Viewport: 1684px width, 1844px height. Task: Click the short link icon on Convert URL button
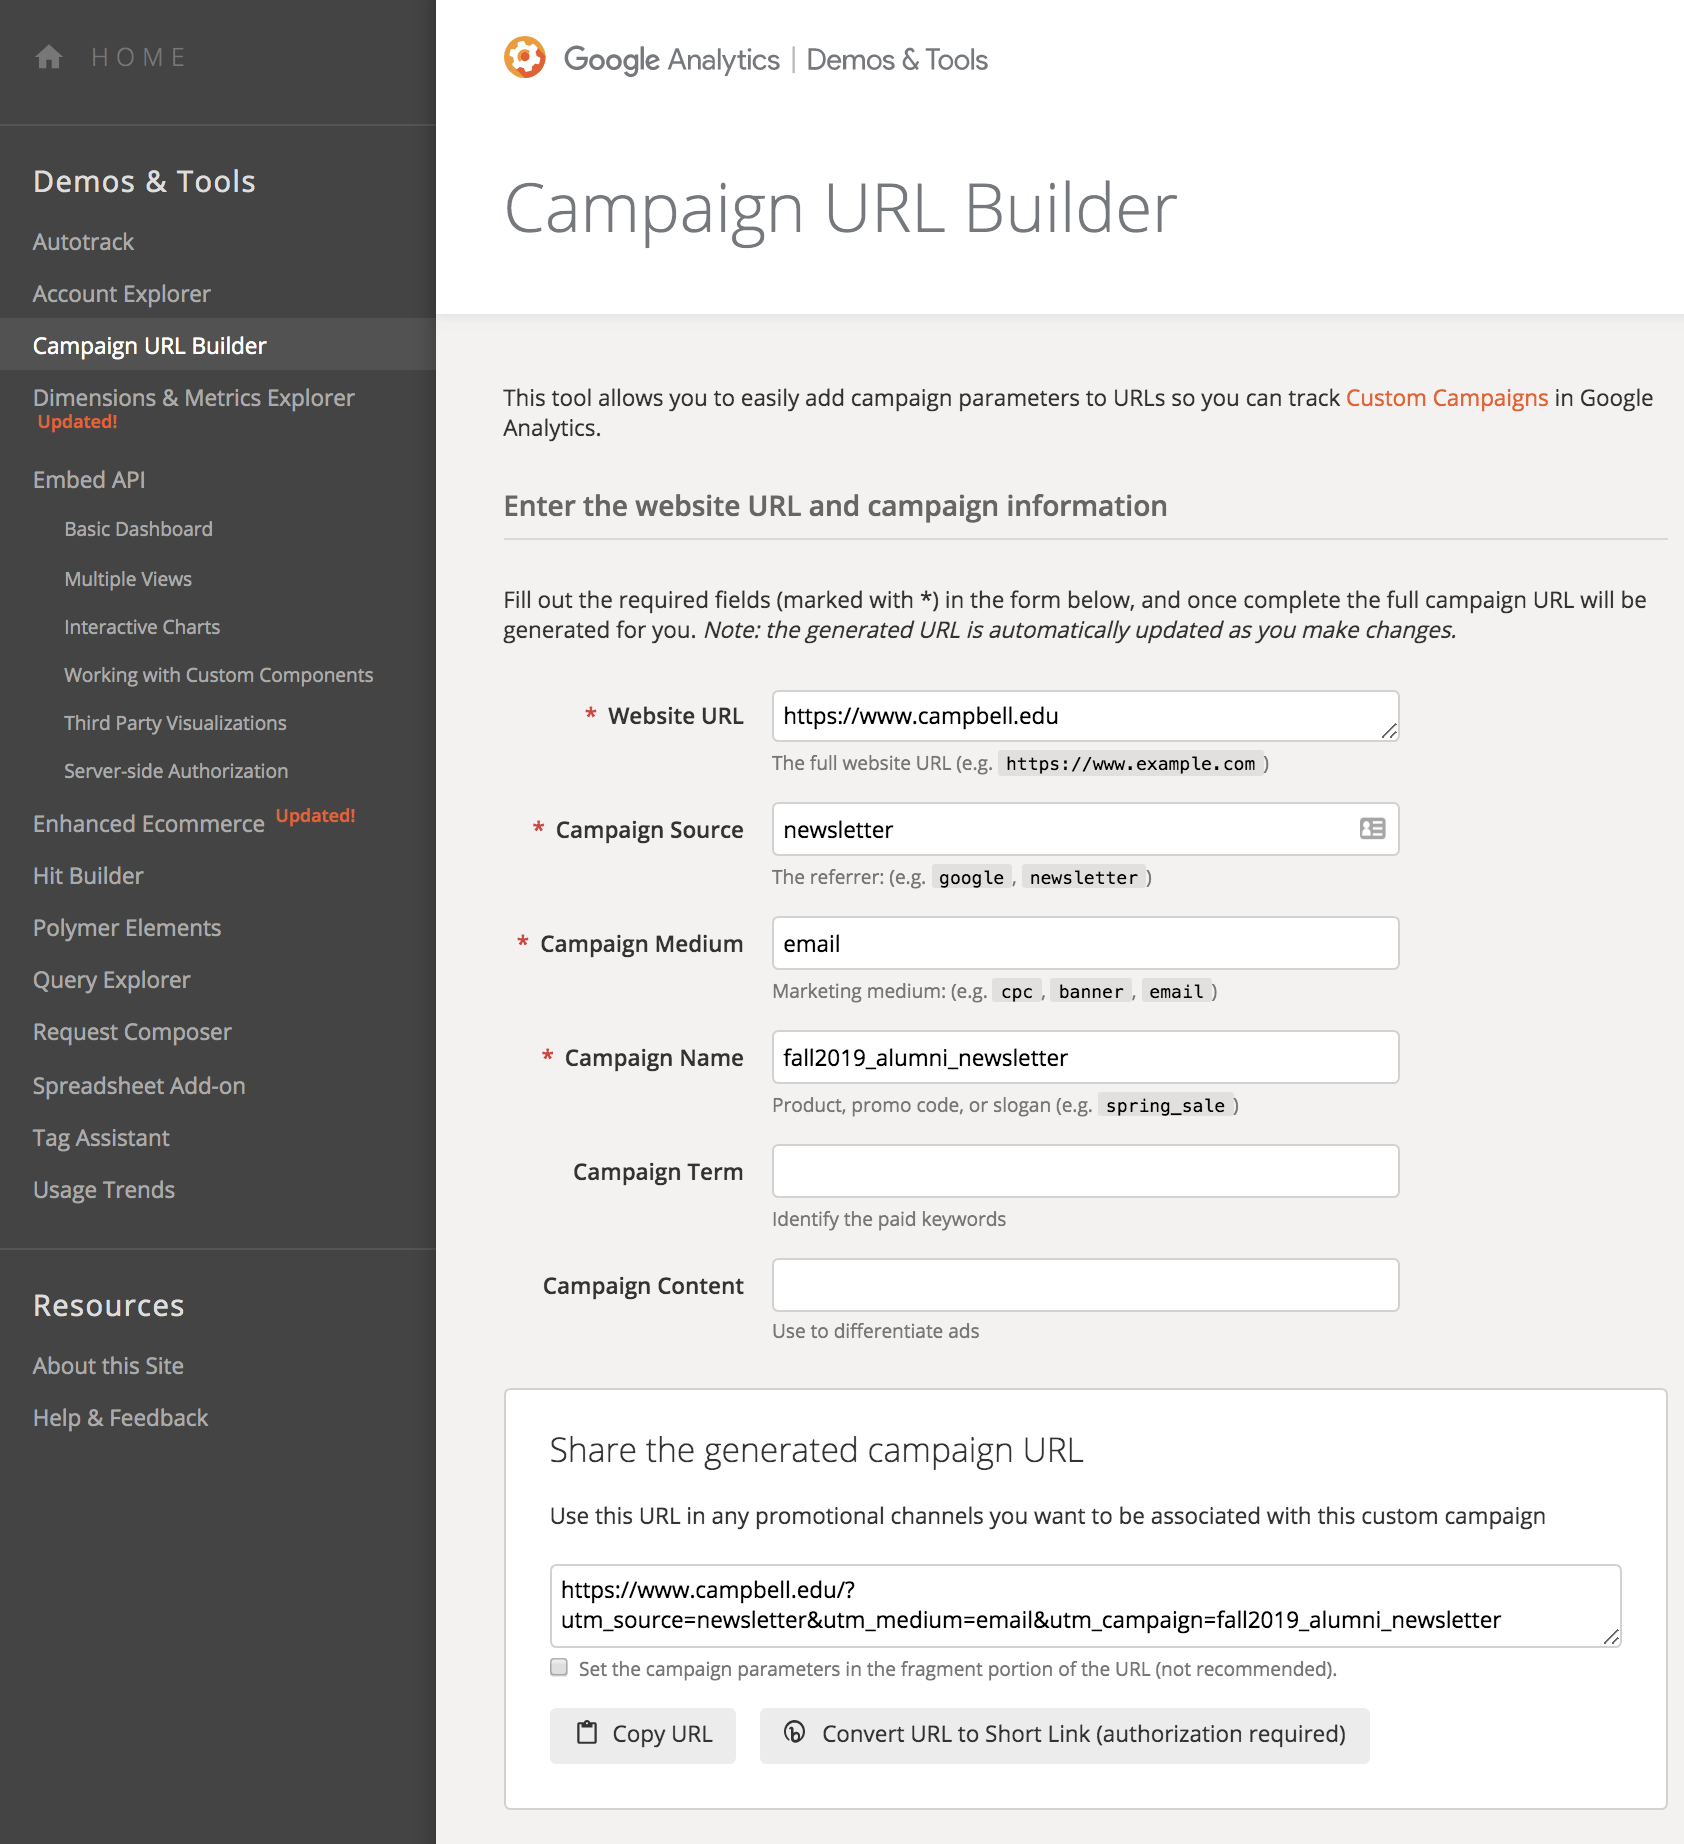click(795, 1732)
